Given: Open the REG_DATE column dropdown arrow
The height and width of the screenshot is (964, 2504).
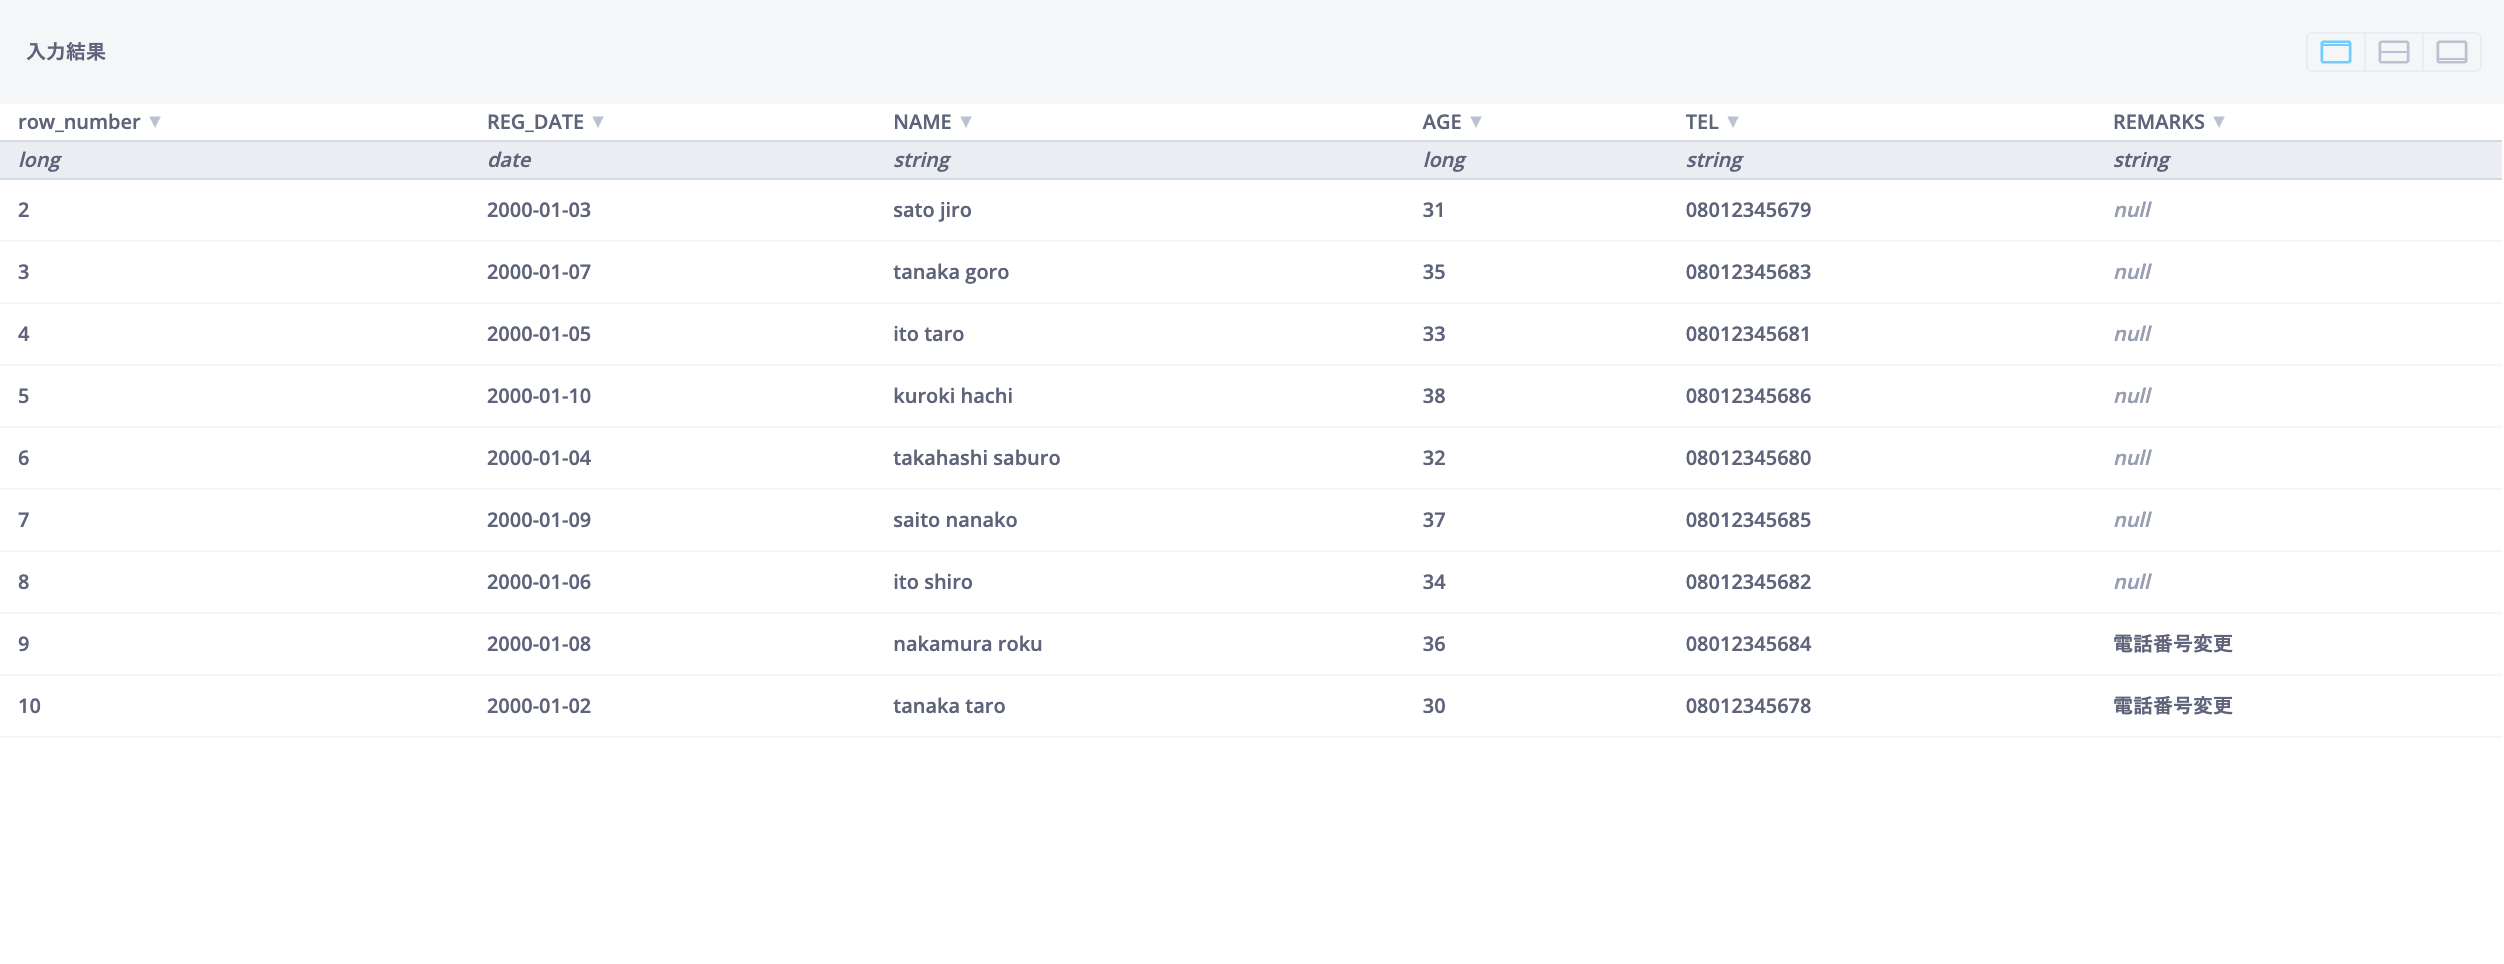Looking at the screenshot, I should (598, 122).
